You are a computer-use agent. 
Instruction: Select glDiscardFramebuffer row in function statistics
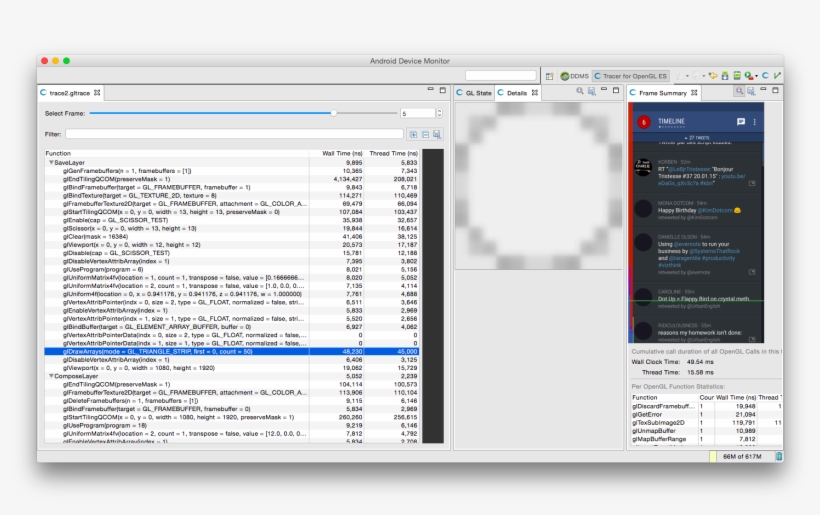pyautogui.click(x=707, y=406)
